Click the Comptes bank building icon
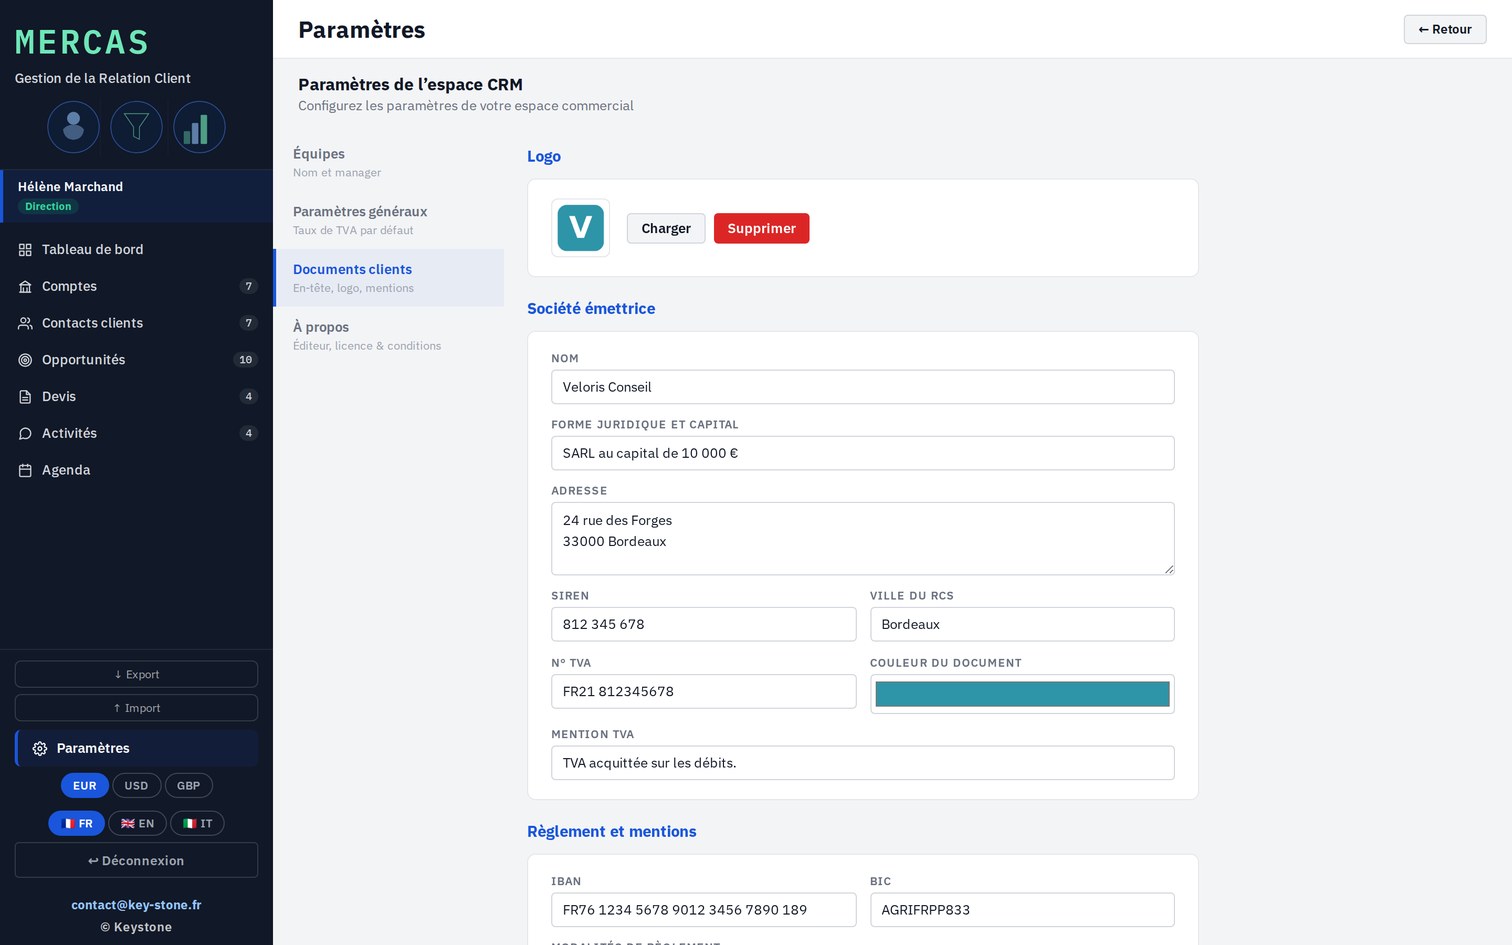This screenshot has width=1512, height=945. click(x=25, y=287)
